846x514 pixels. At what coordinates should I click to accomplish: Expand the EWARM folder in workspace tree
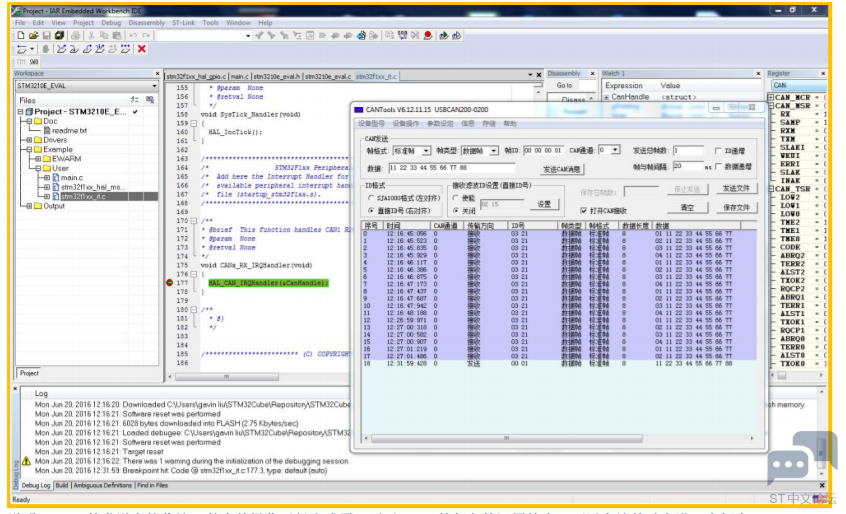click(x=38, y=159)
